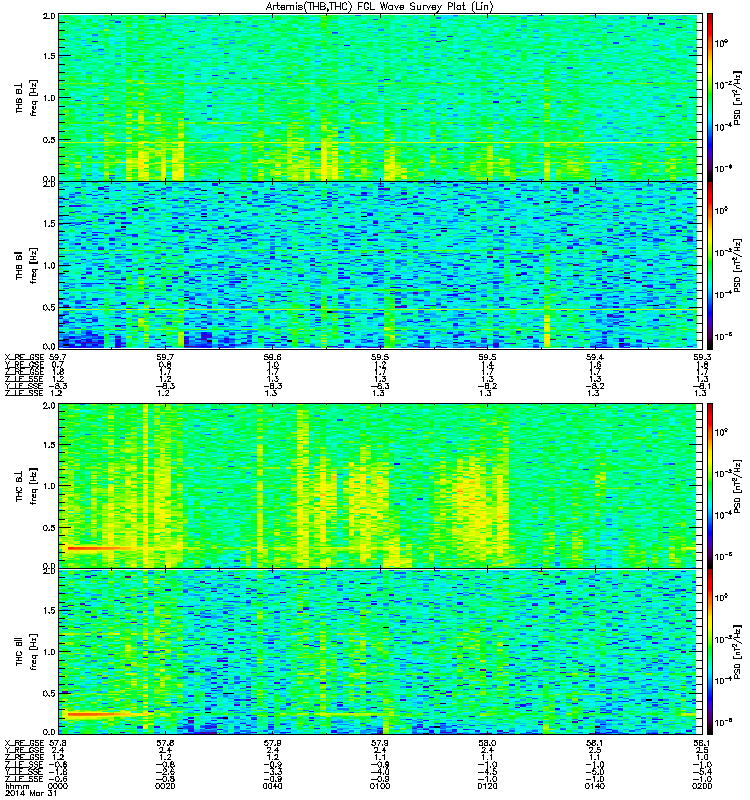The width and height of the screenshot is (750, 800).
Task: Click the '0020' time tick label
Action: pos(165,786)
